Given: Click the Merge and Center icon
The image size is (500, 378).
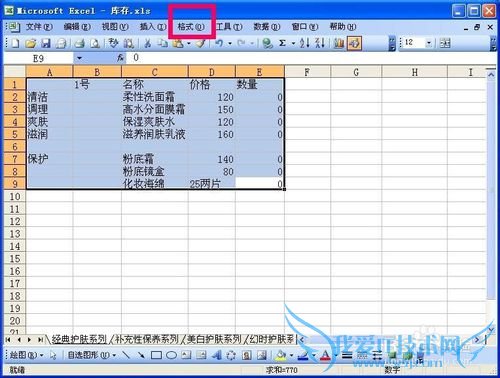Looking at the screenshot, I should (x=445, y=43).
